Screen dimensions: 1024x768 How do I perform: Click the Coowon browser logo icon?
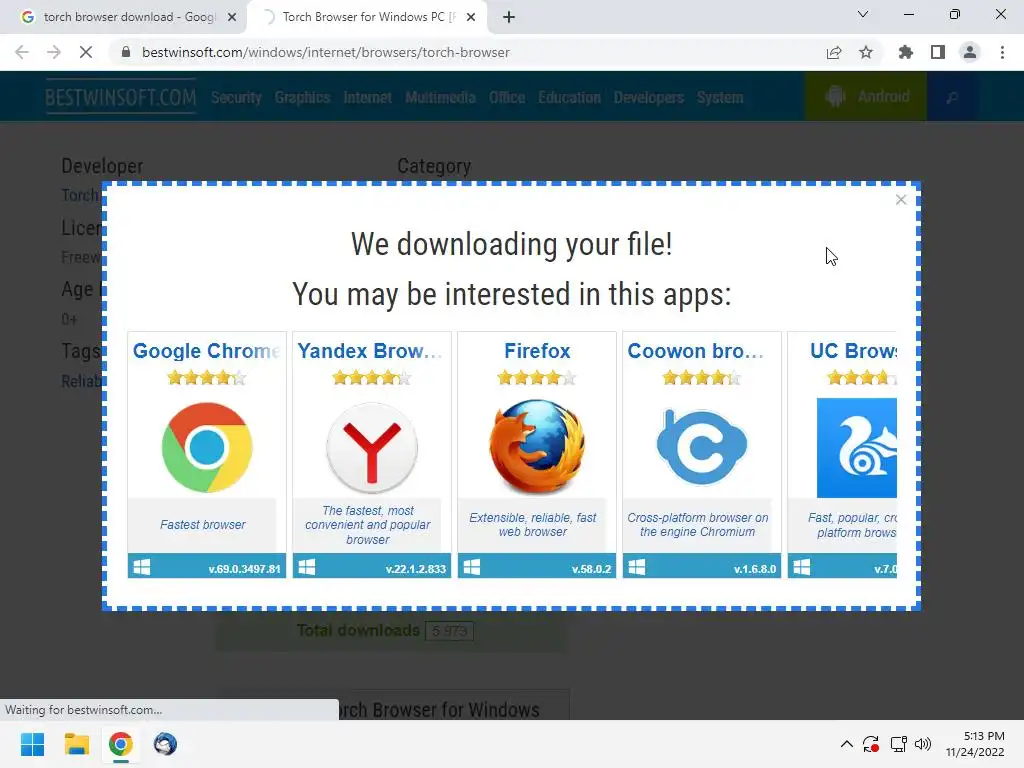(x=701, y=447)
